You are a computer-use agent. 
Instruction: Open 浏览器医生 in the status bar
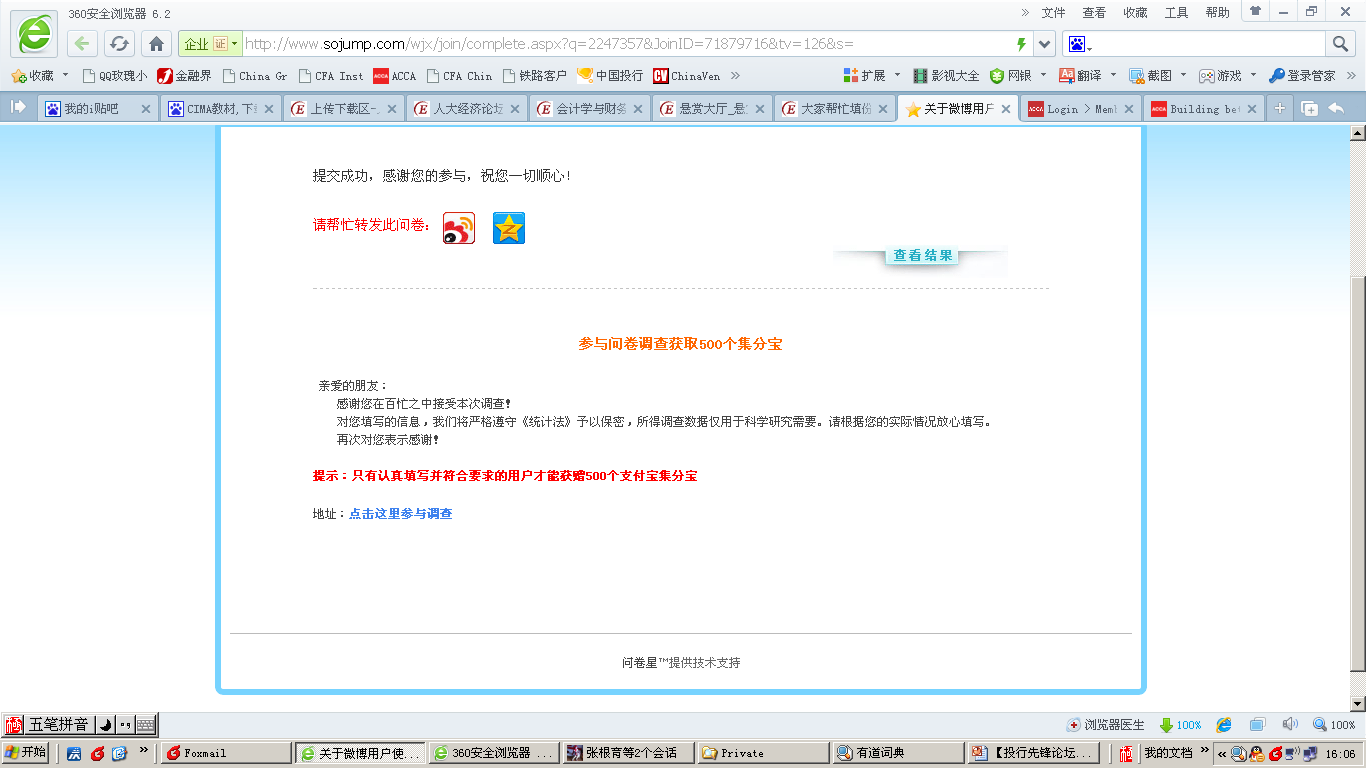pos(1105,725)
